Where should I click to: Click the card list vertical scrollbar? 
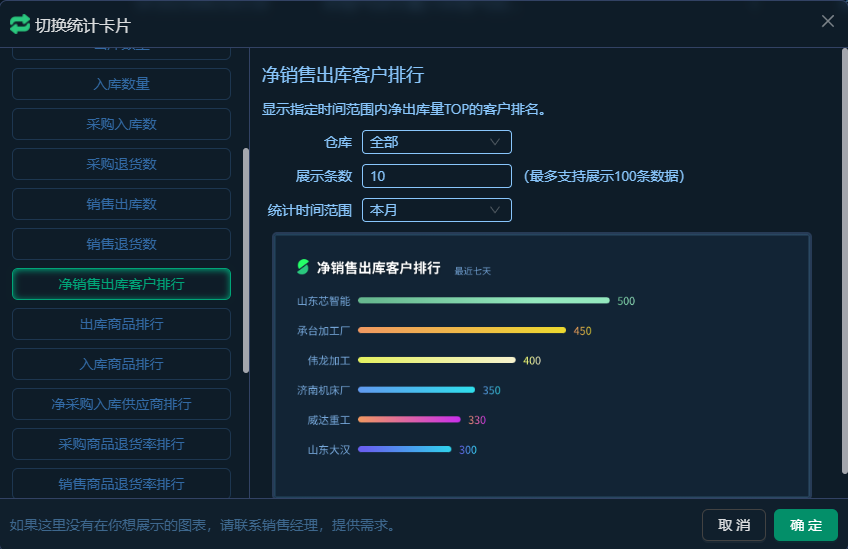(x=246, y=260)
